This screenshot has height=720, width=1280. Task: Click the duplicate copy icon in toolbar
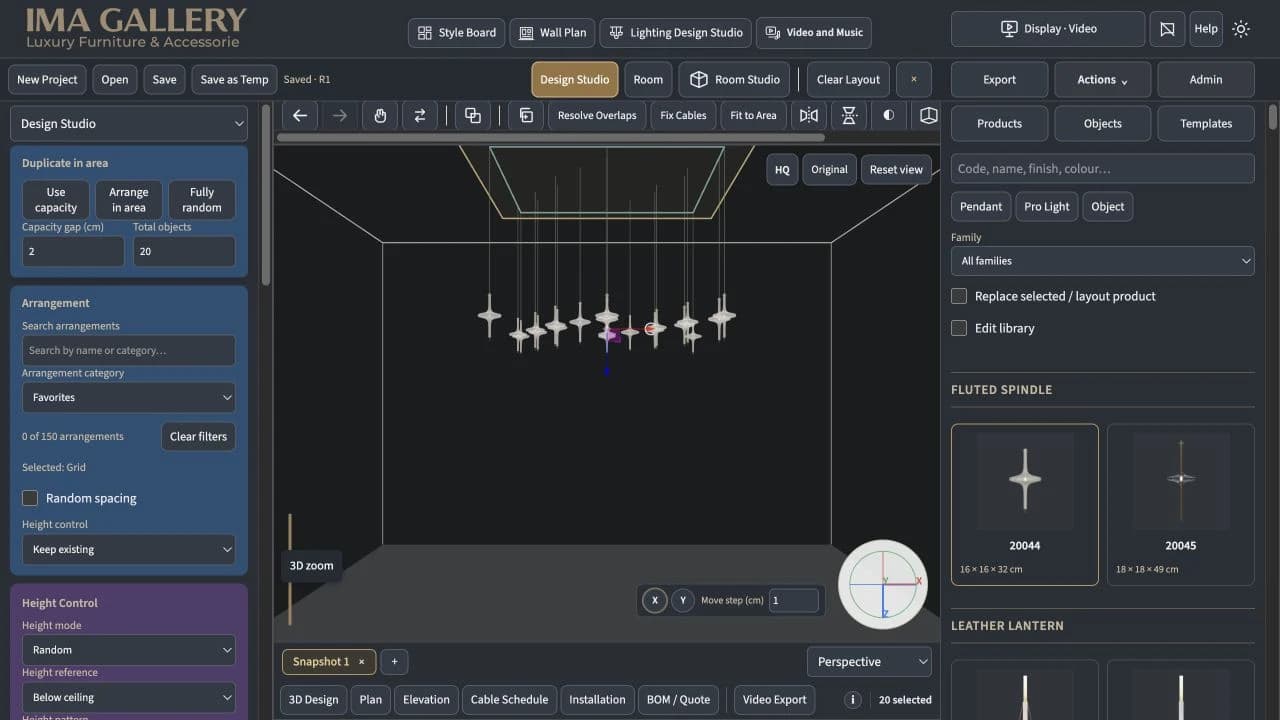pyautogui.click(x=526, y=115)
